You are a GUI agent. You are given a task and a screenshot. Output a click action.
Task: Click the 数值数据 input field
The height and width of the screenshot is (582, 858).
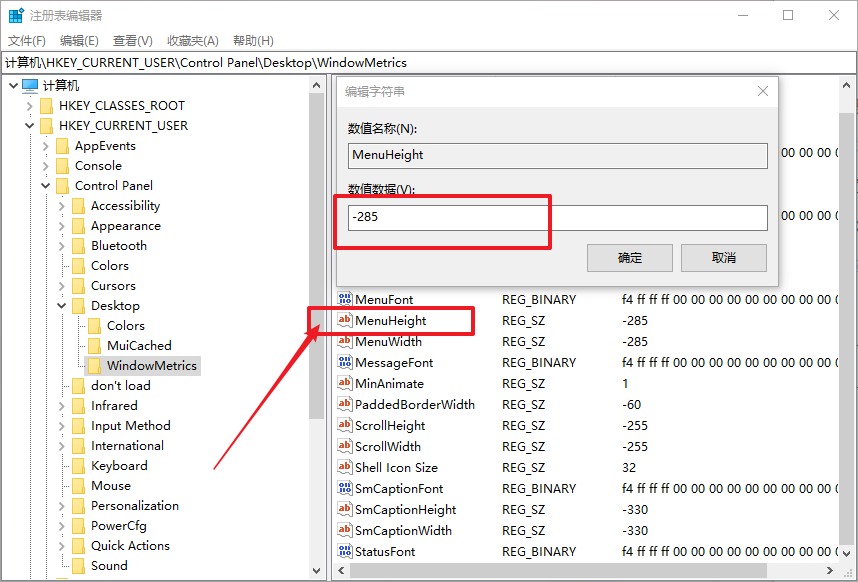click(x=557, y=218)
